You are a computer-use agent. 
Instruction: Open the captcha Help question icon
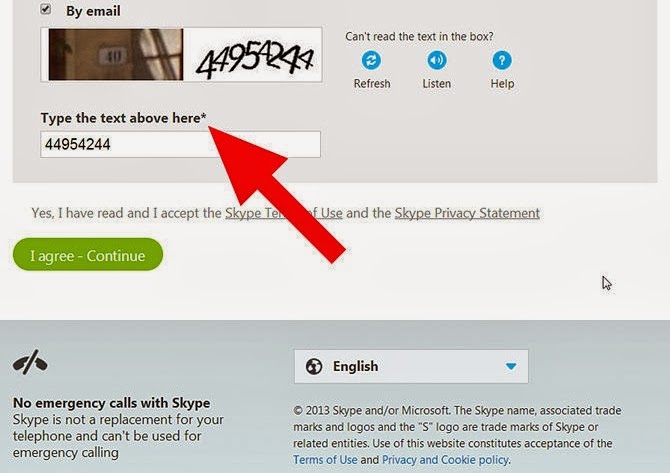(502, 60)
